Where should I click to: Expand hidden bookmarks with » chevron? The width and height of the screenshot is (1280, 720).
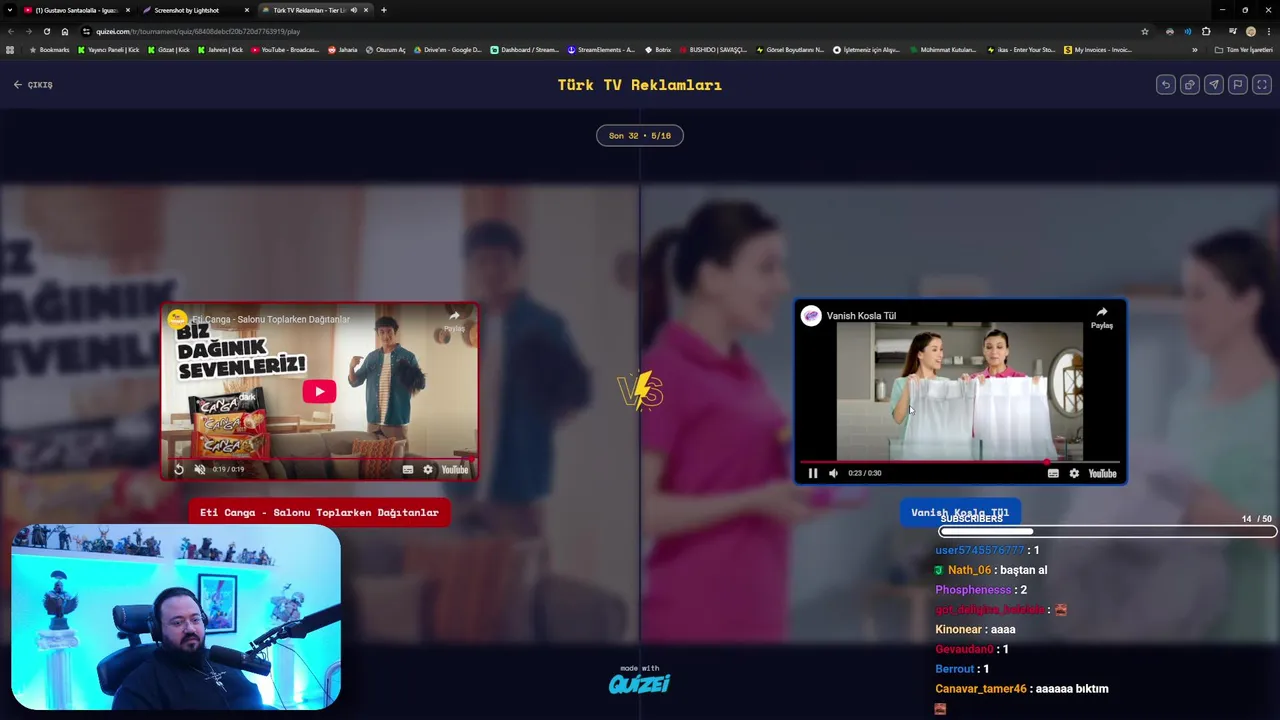(x=1194, y=49)
